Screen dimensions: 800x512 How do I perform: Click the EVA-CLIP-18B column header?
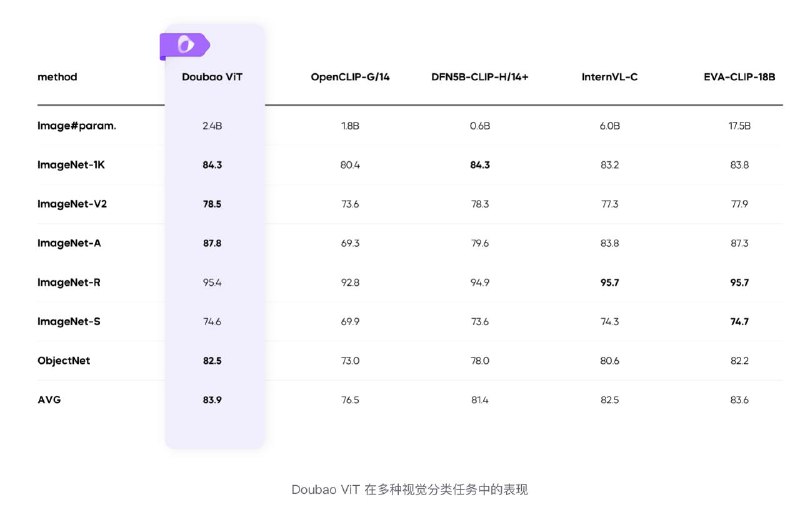(739, 77)
